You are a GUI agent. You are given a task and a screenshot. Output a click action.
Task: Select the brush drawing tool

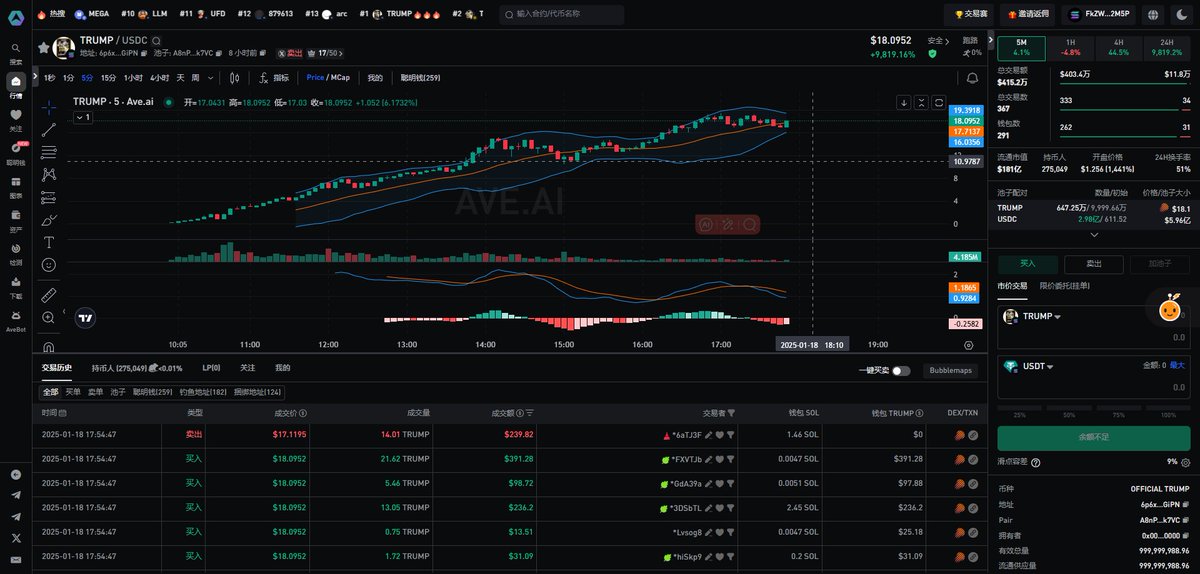(x=48, y=220)
